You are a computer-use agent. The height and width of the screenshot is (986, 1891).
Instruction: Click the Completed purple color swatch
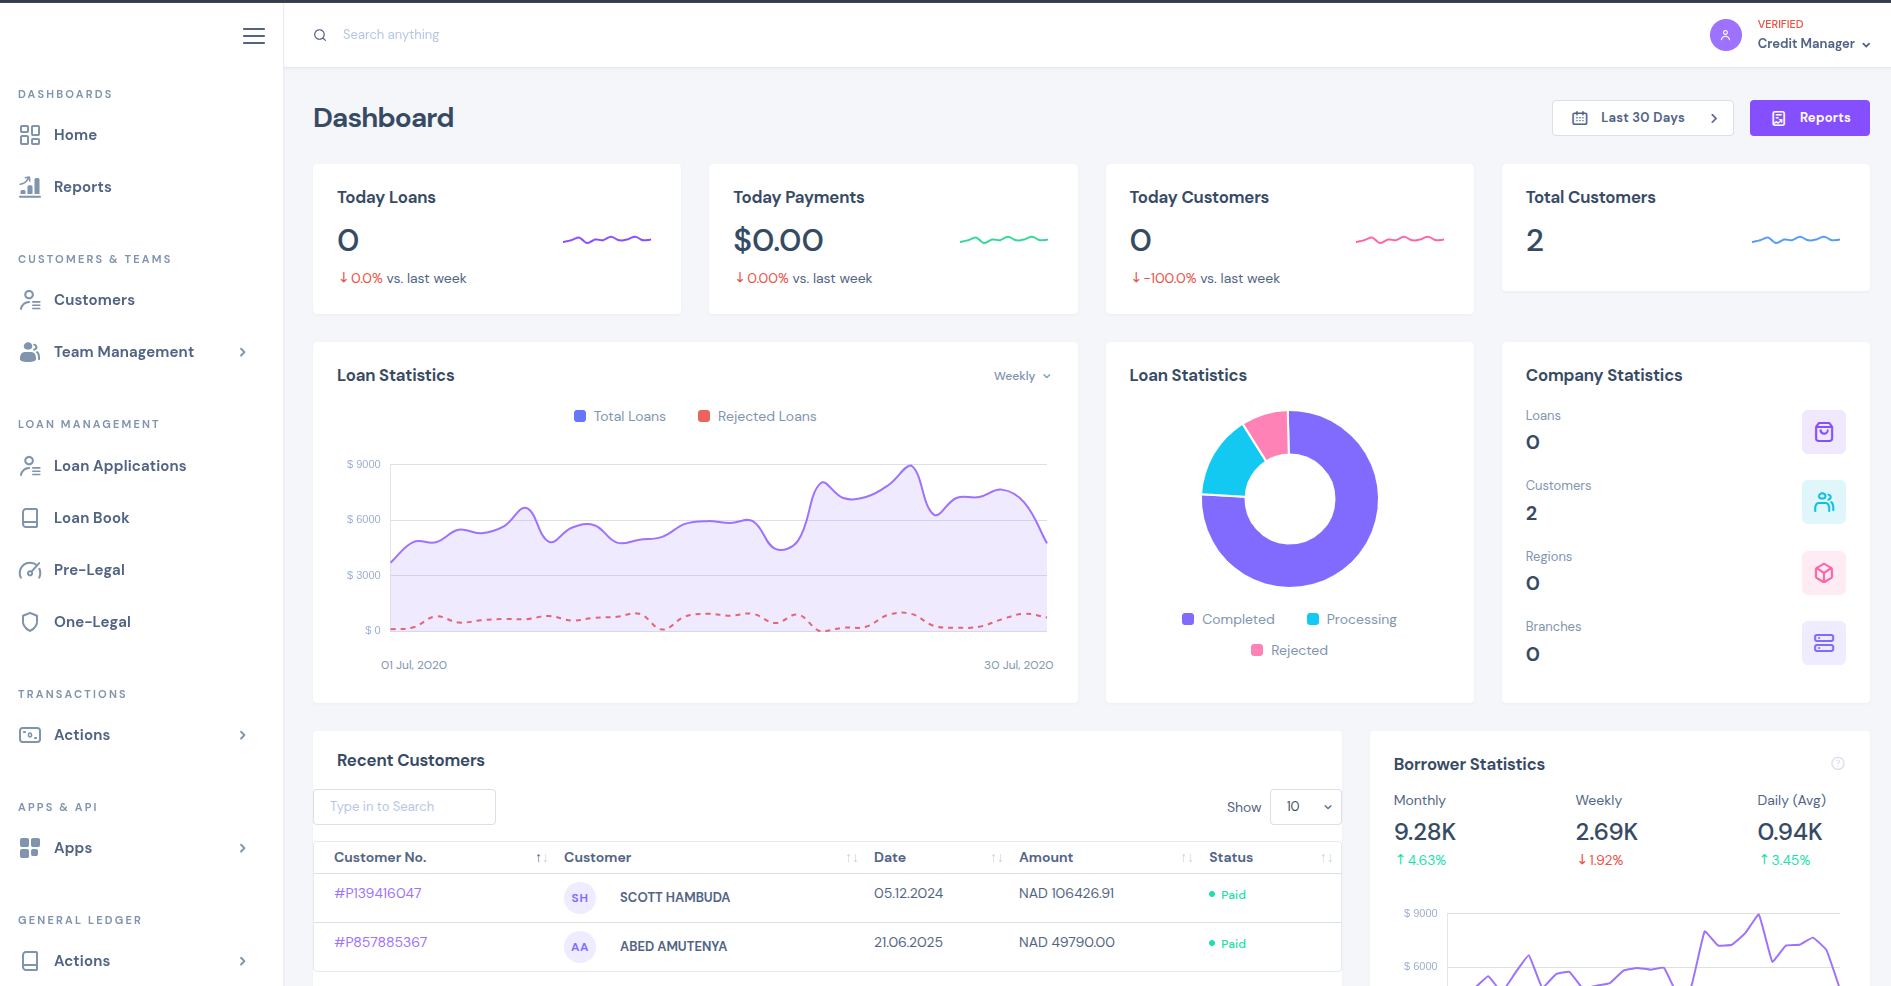pos(1188,620)
